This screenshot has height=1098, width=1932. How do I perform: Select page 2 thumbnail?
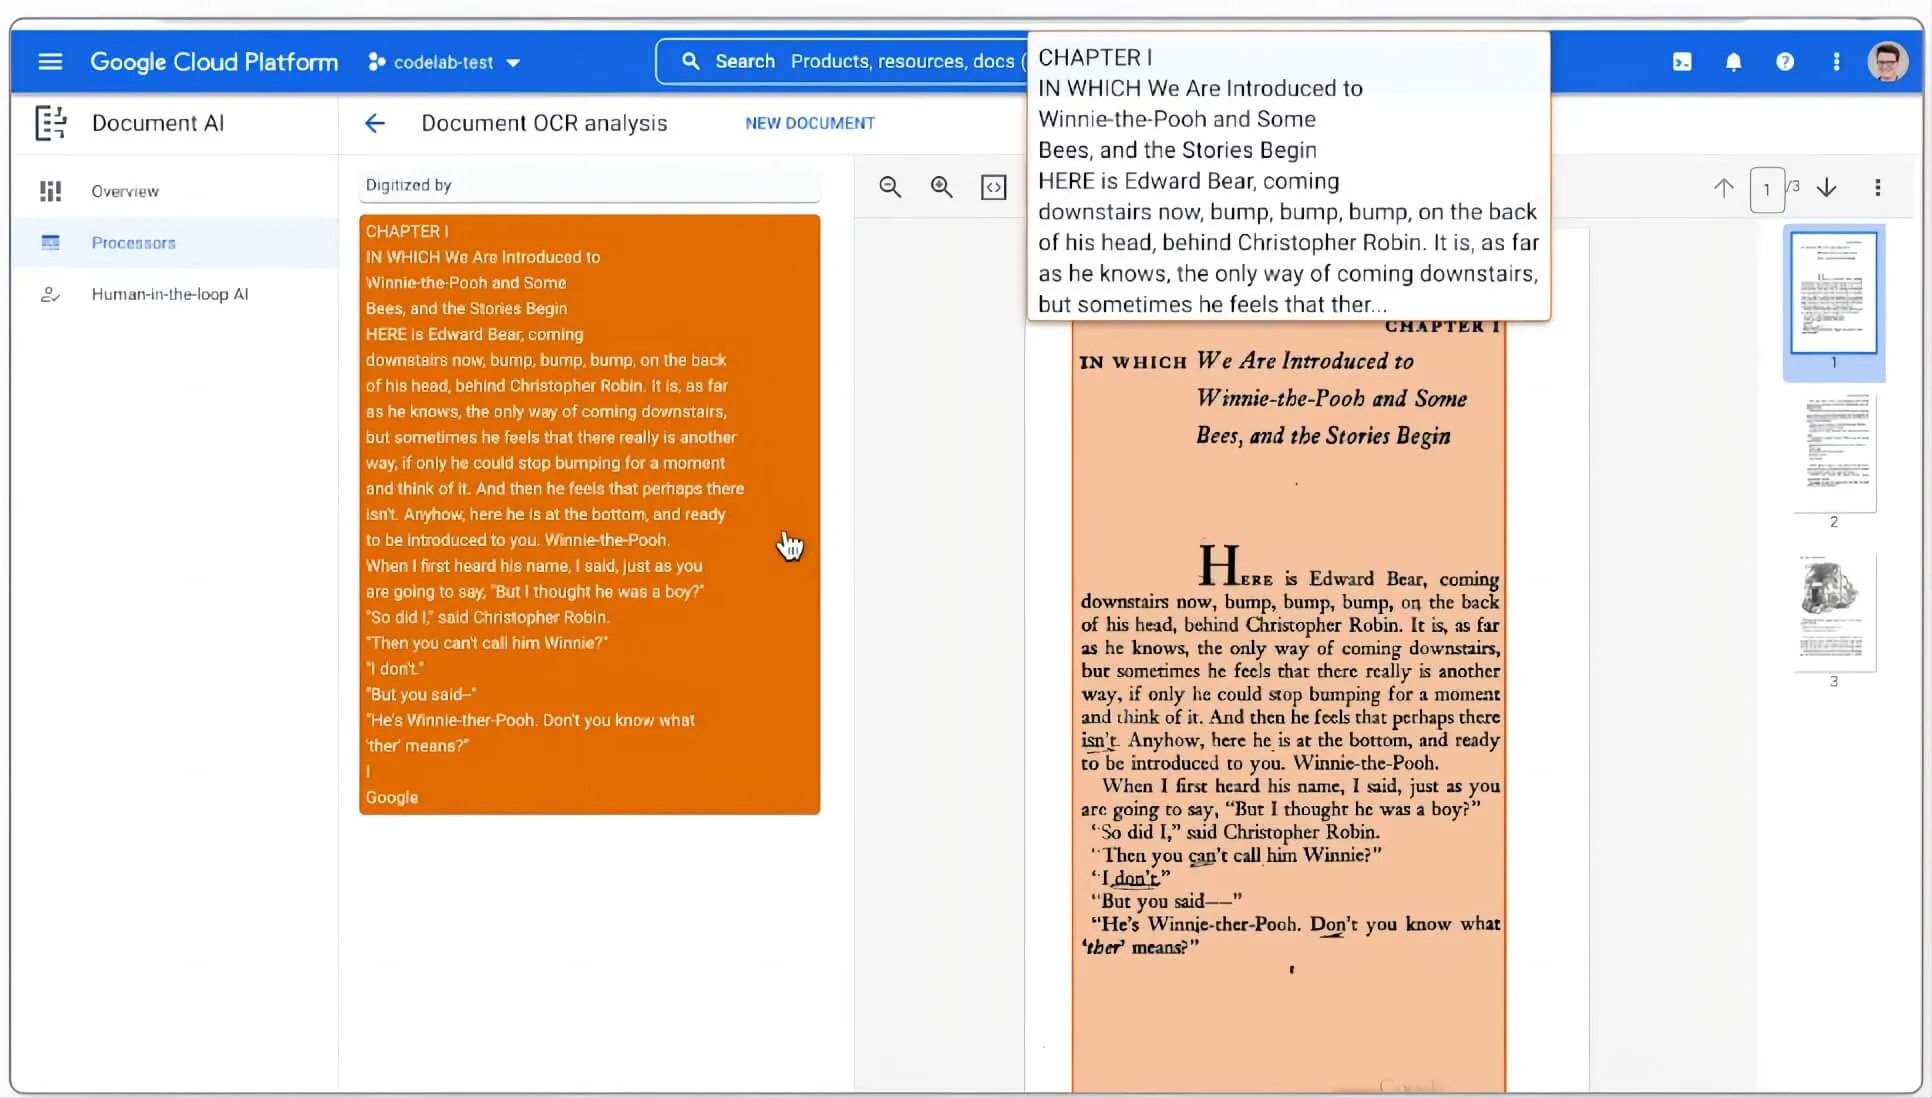pos(1834,453)
